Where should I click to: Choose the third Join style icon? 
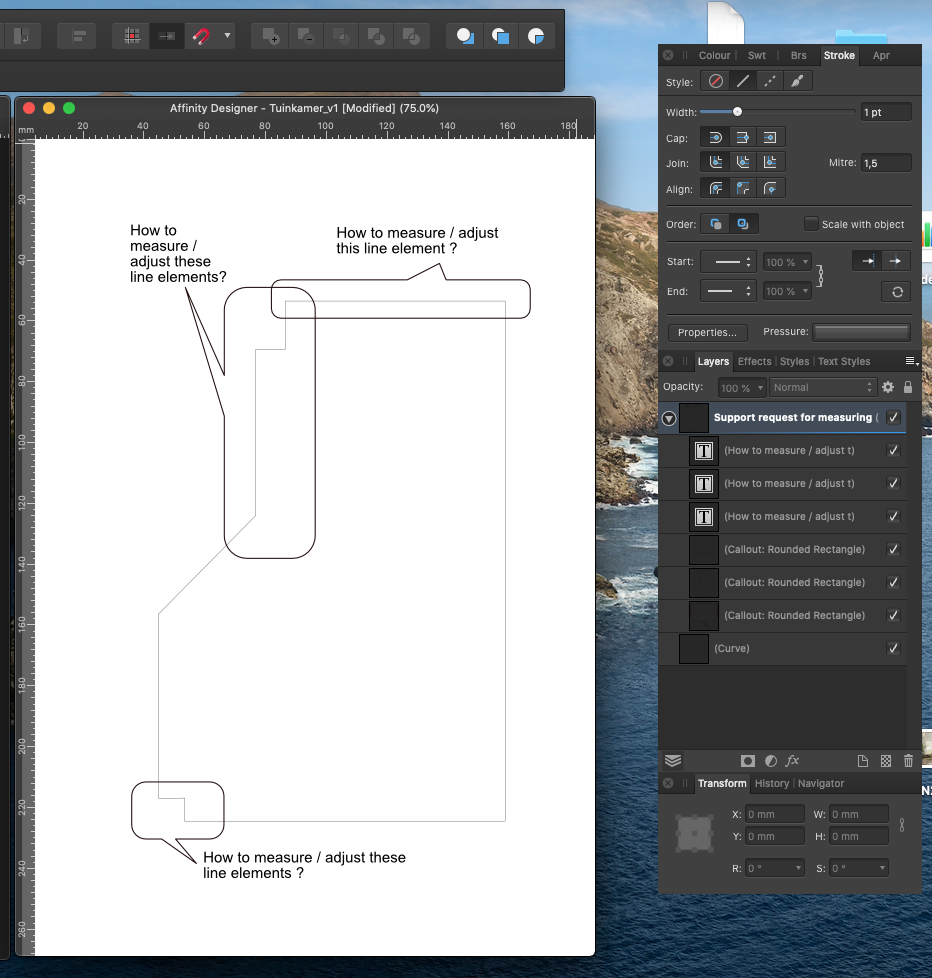tap(770, 162)
